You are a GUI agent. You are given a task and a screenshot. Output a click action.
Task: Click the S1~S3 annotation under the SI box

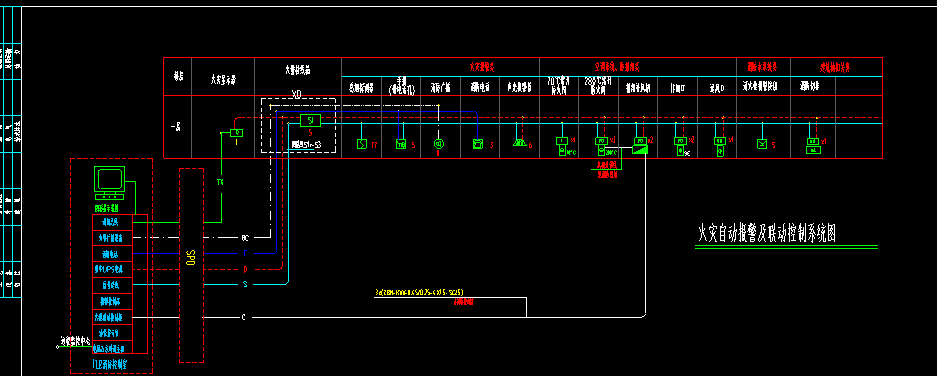[306, 145]
